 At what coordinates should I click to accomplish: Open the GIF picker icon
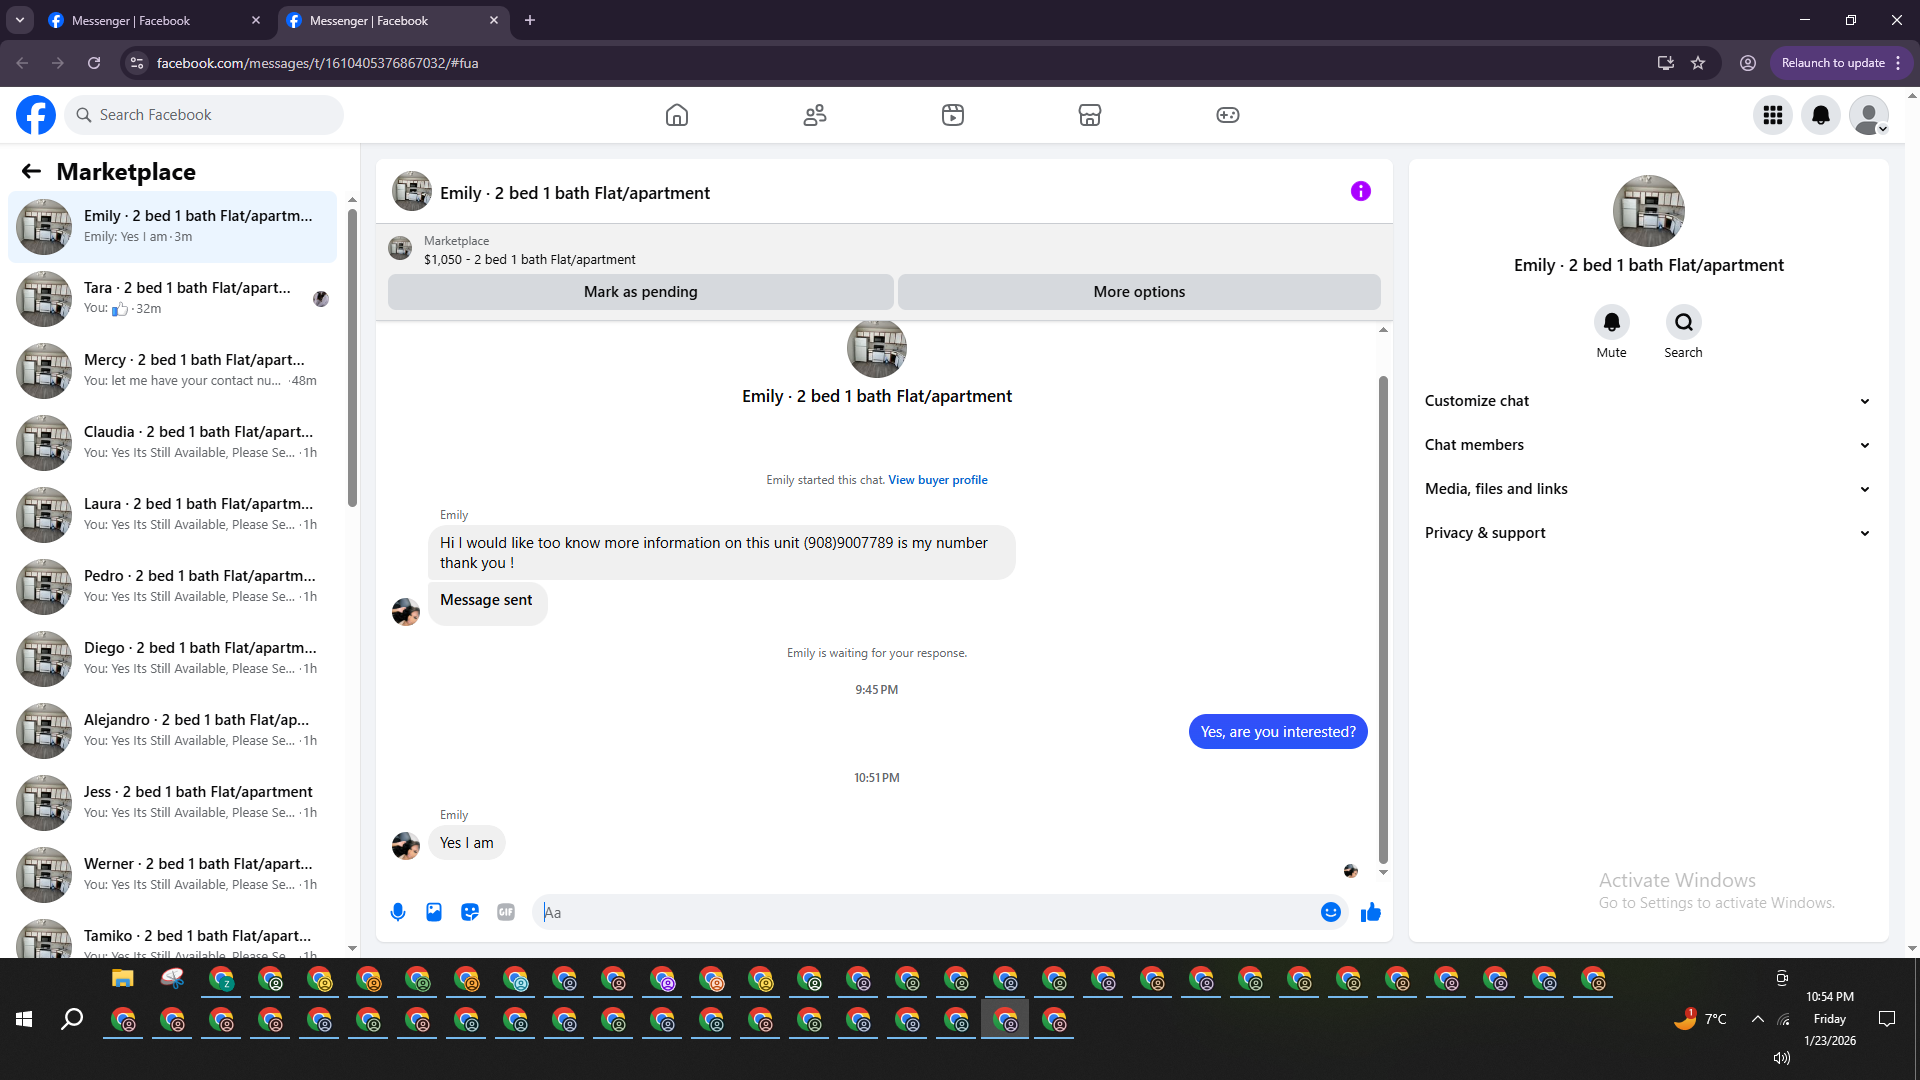click(506, 912)
